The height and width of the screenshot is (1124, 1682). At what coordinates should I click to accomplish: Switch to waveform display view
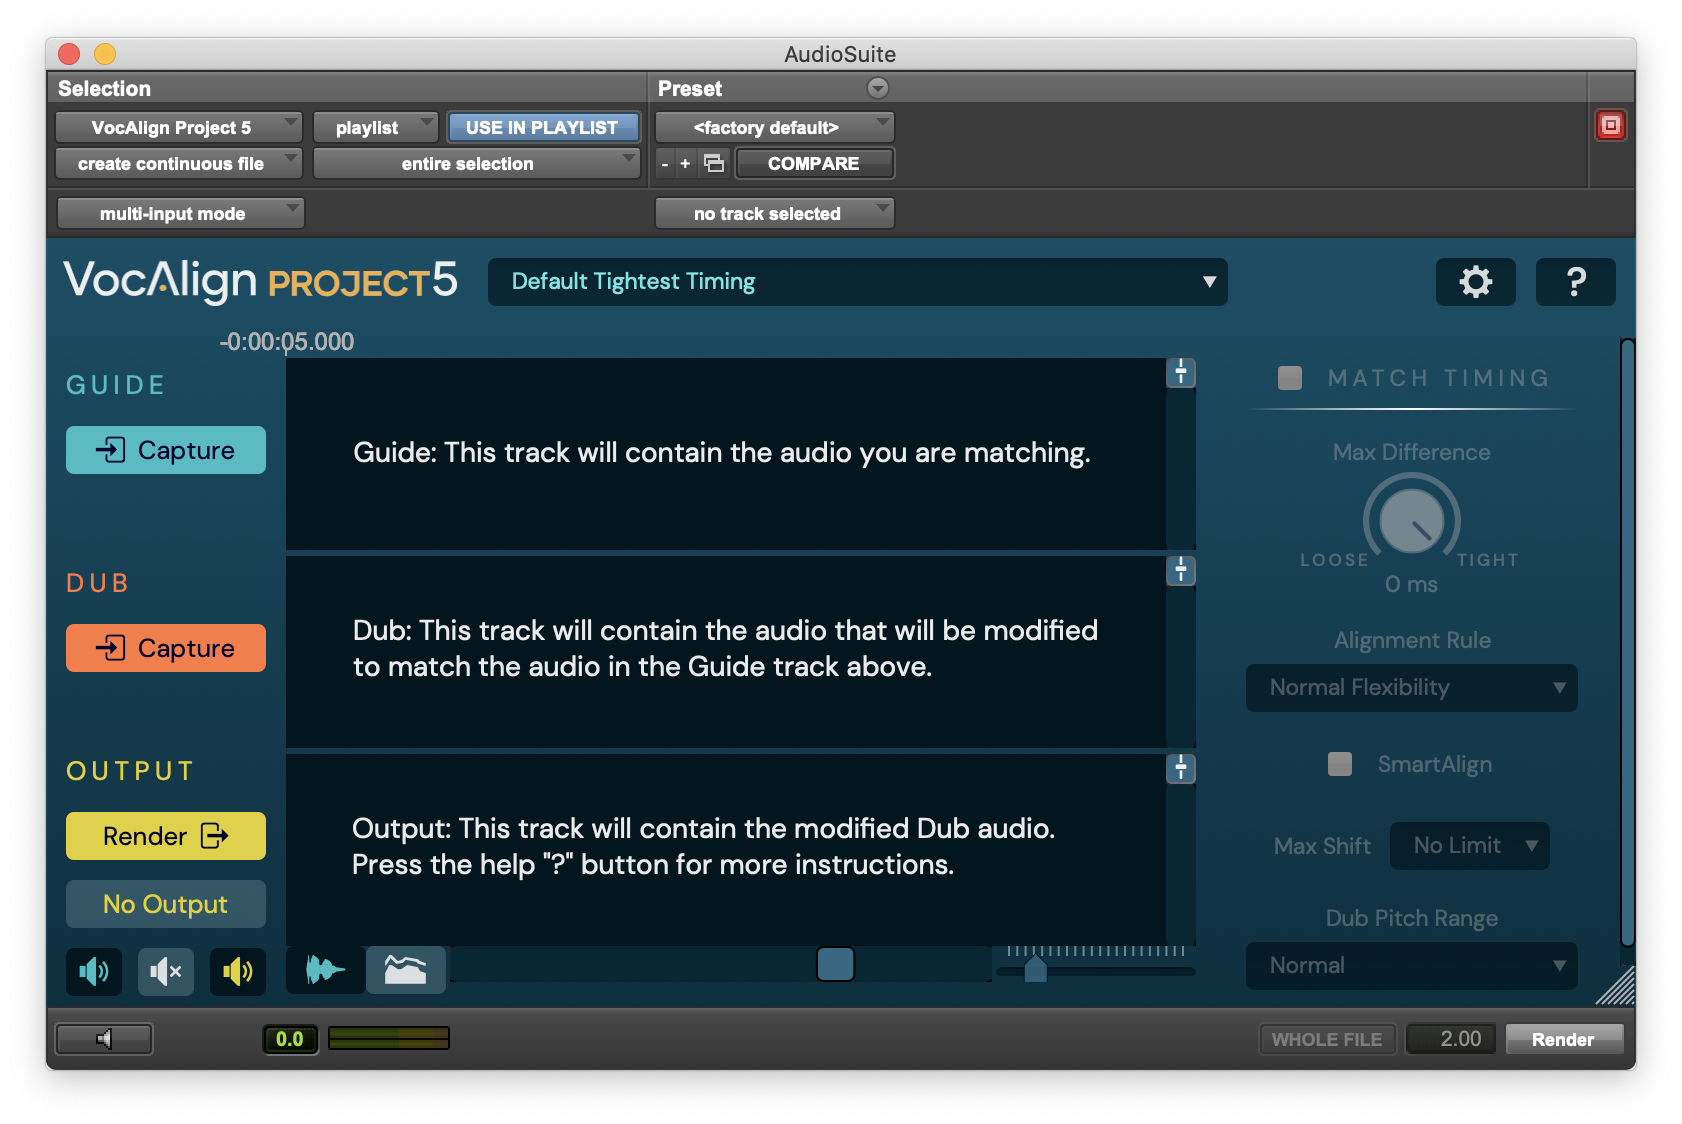click(325, 969)
